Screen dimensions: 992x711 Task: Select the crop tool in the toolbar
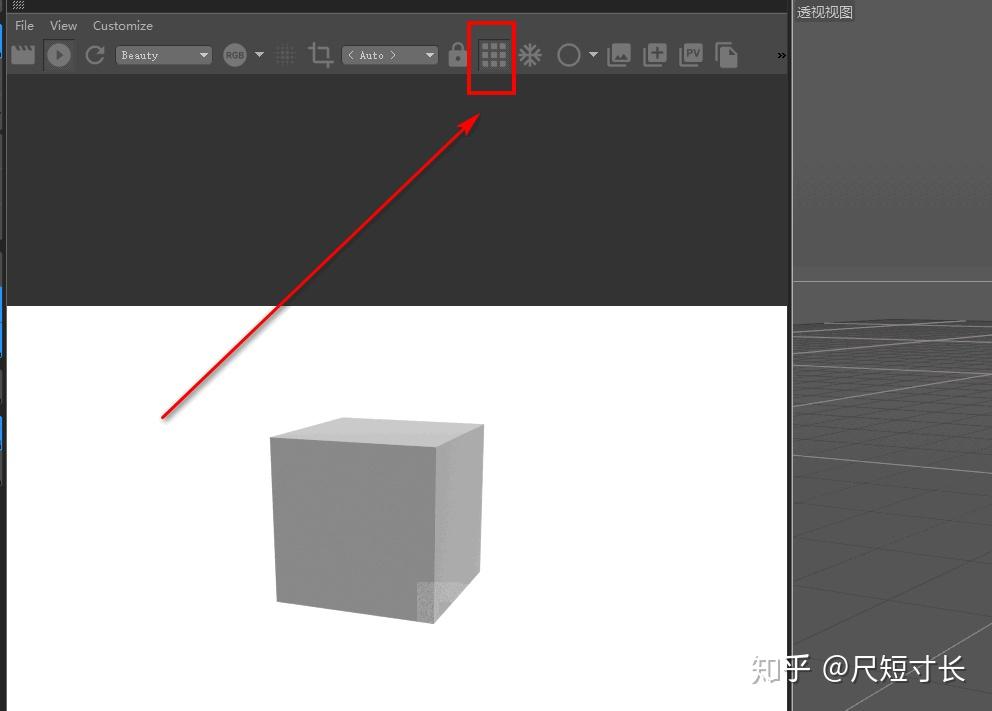coord(320,55)
